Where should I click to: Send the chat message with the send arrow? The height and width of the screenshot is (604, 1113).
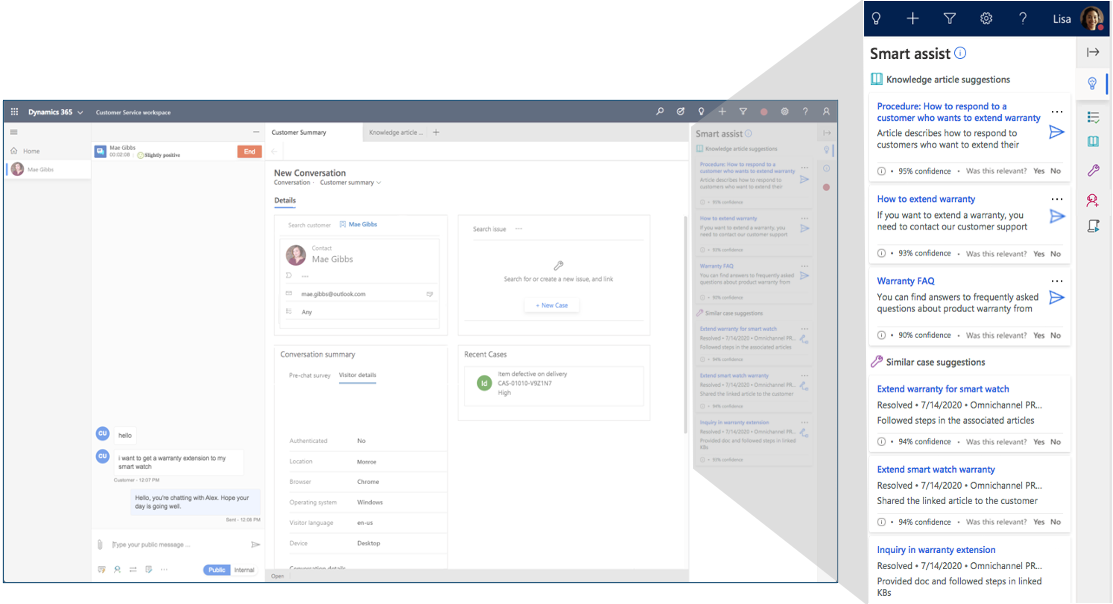coord(256,544)
